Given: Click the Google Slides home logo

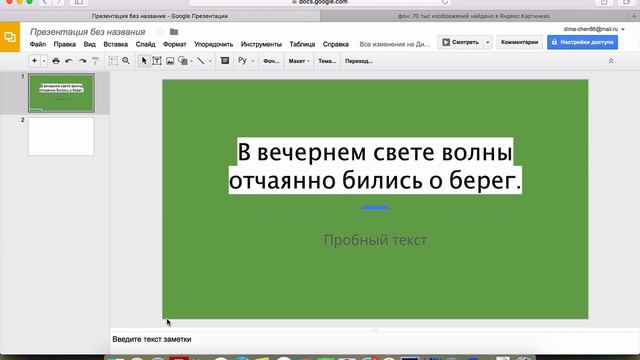Looking at the screenshot, I should coord(10,37).
